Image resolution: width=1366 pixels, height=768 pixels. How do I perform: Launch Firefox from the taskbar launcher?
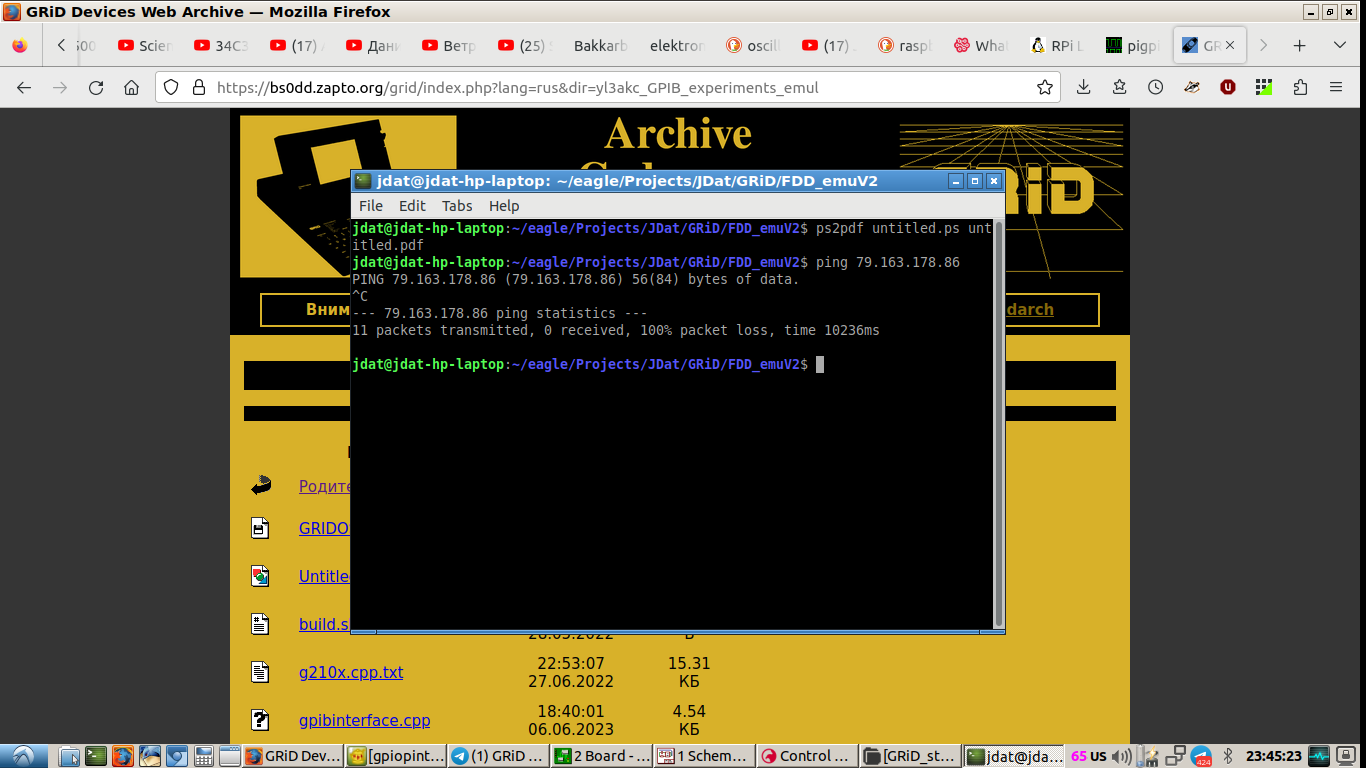(122, 756)
